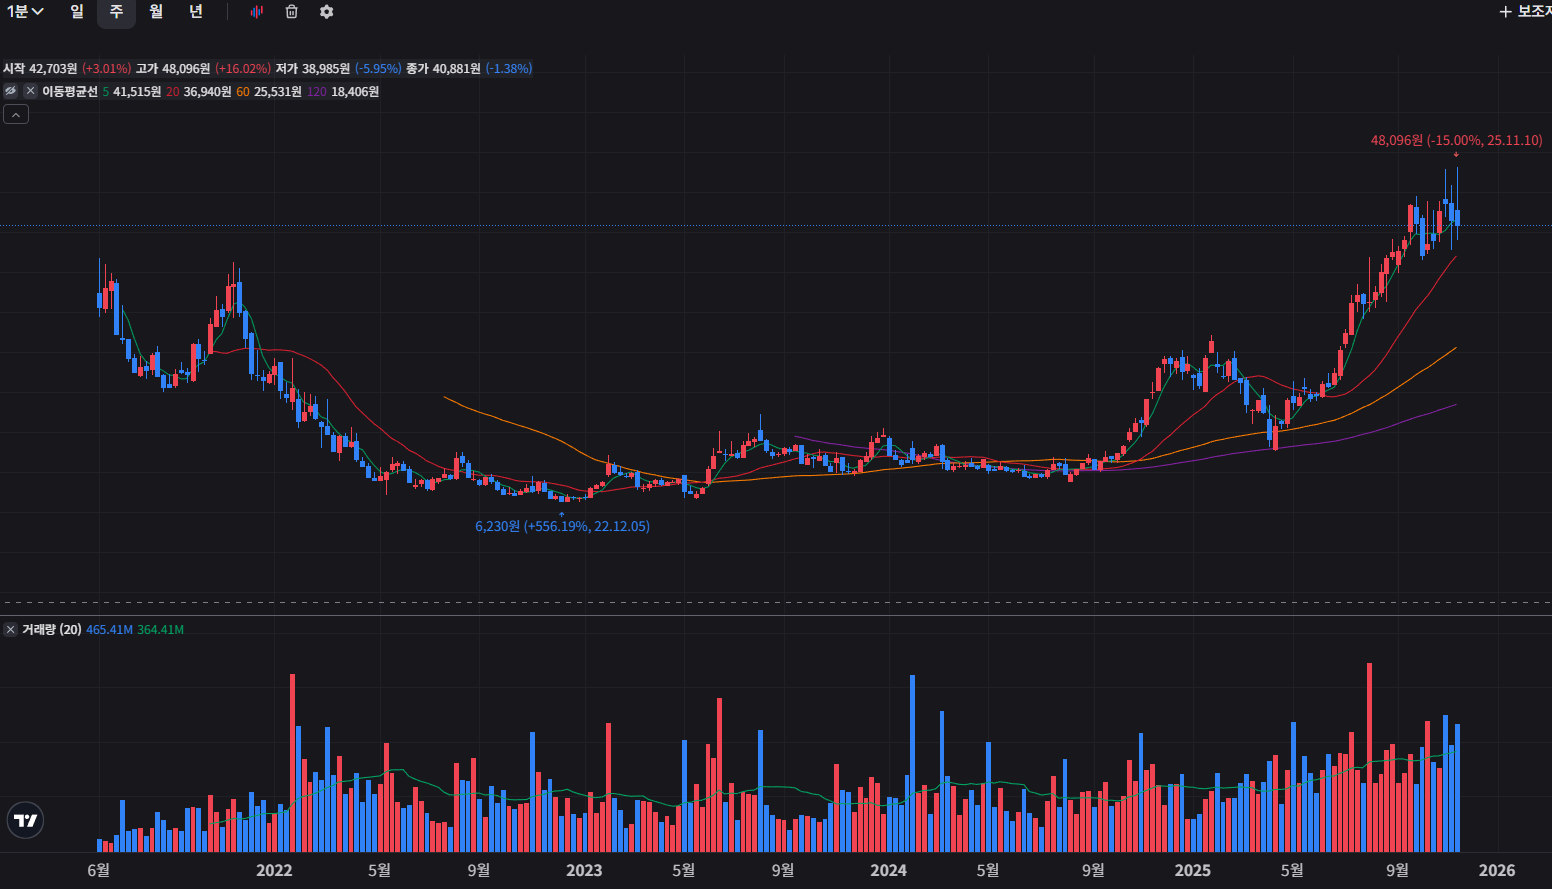Switch to 일 daily chart
This screenshot has width=1552, height=889.
click(x=77, y=12)
